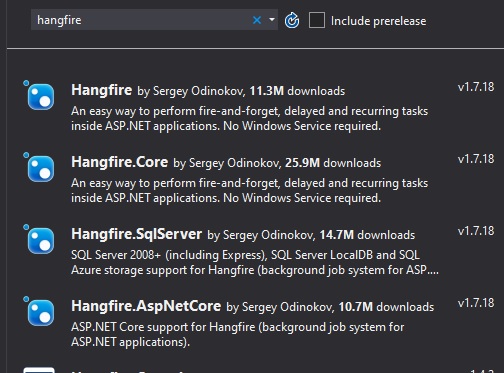
Task: Clear the hangfire search text
Action: (257, 20)
